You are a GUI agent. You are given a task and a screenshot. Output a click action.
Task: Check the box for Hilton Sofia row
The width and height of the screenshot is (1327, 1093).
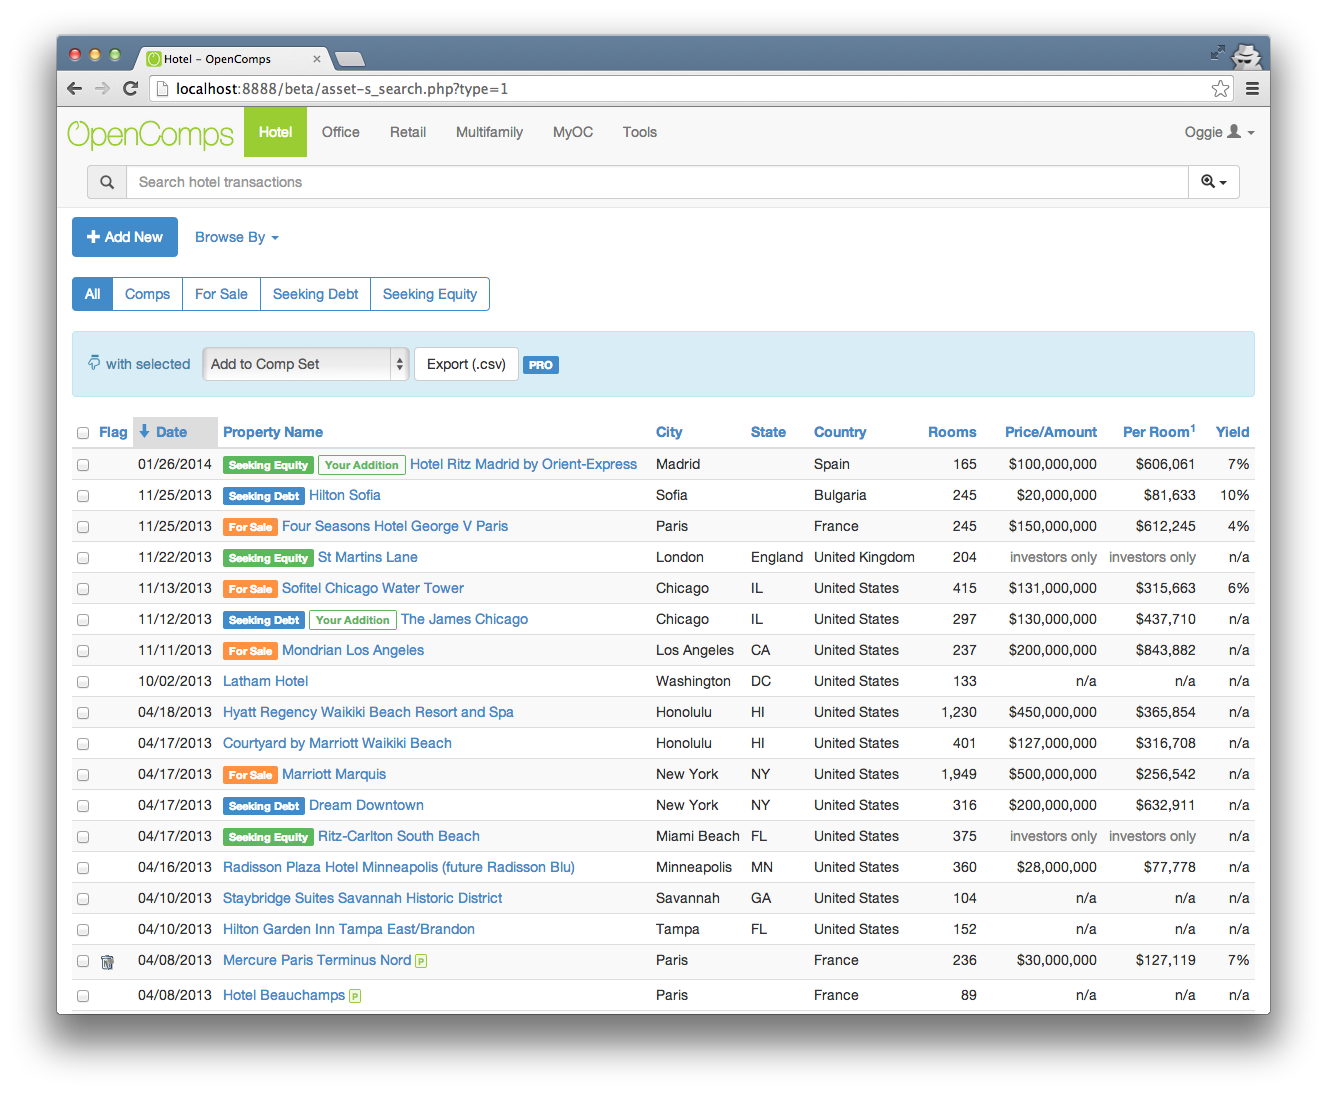83,496
